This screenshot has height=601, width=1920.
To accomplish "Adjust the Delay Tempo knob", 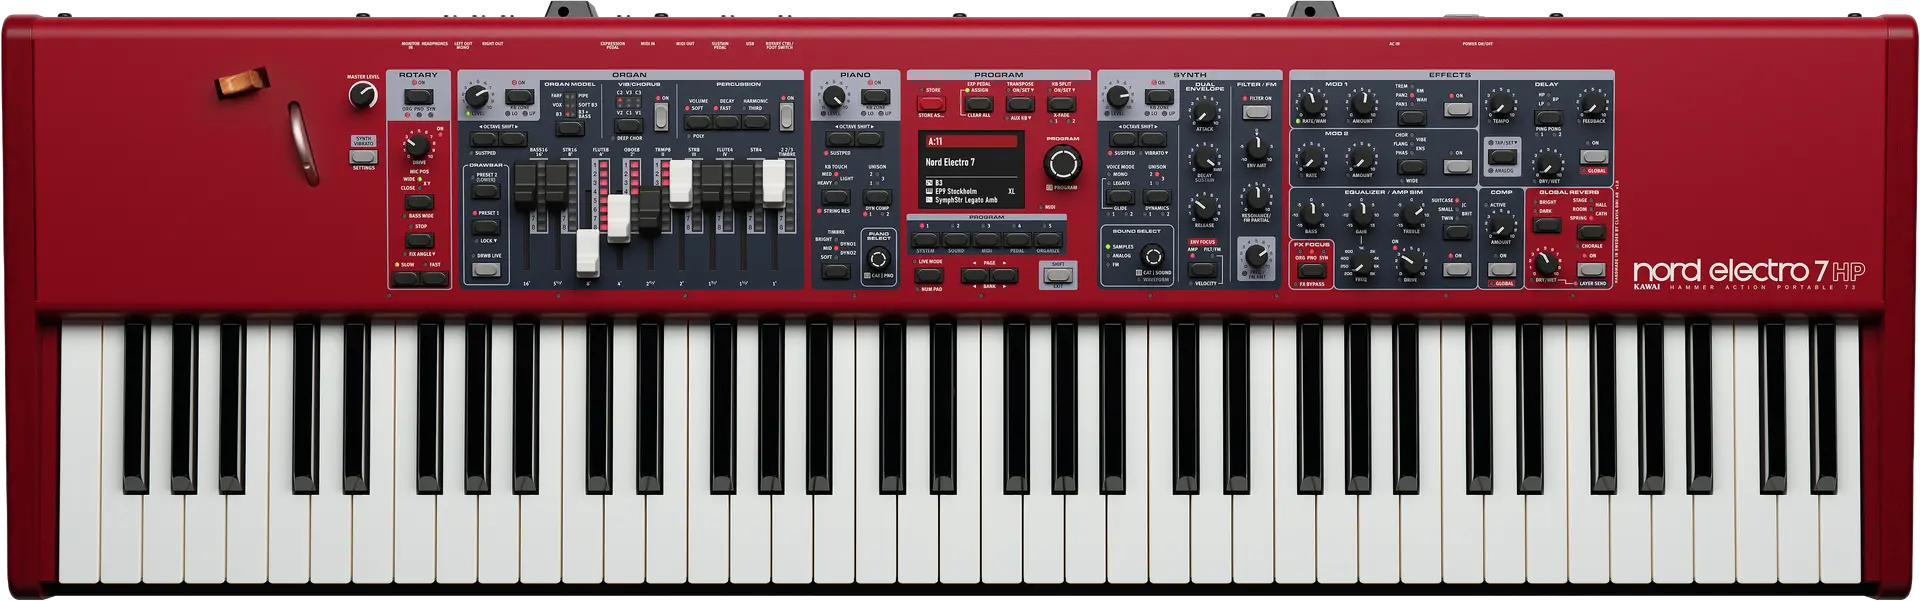I will click(x=1500, y=104).
